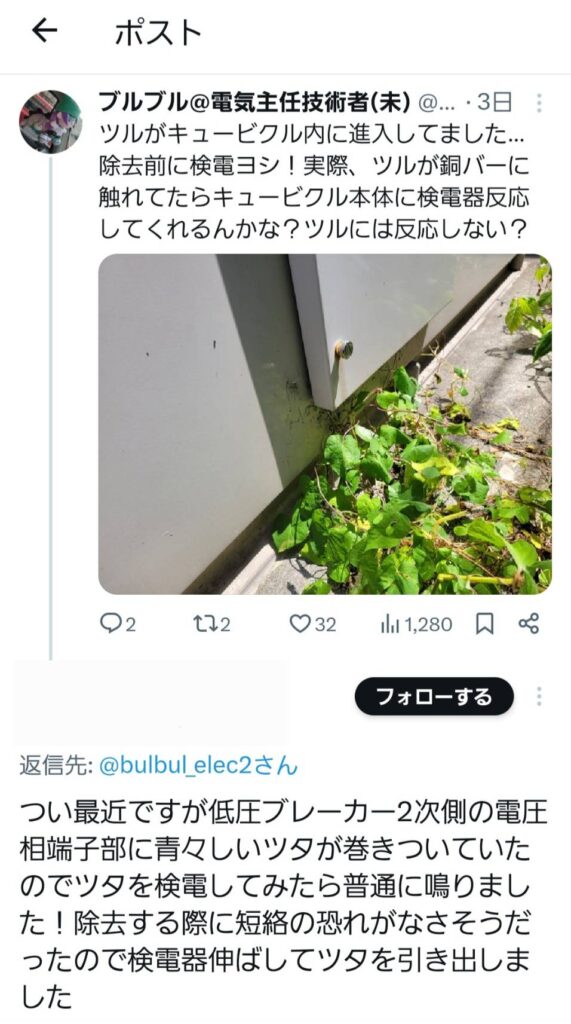
Task: Open the ブルブル profile avatar
Action: tap(50, 122)
